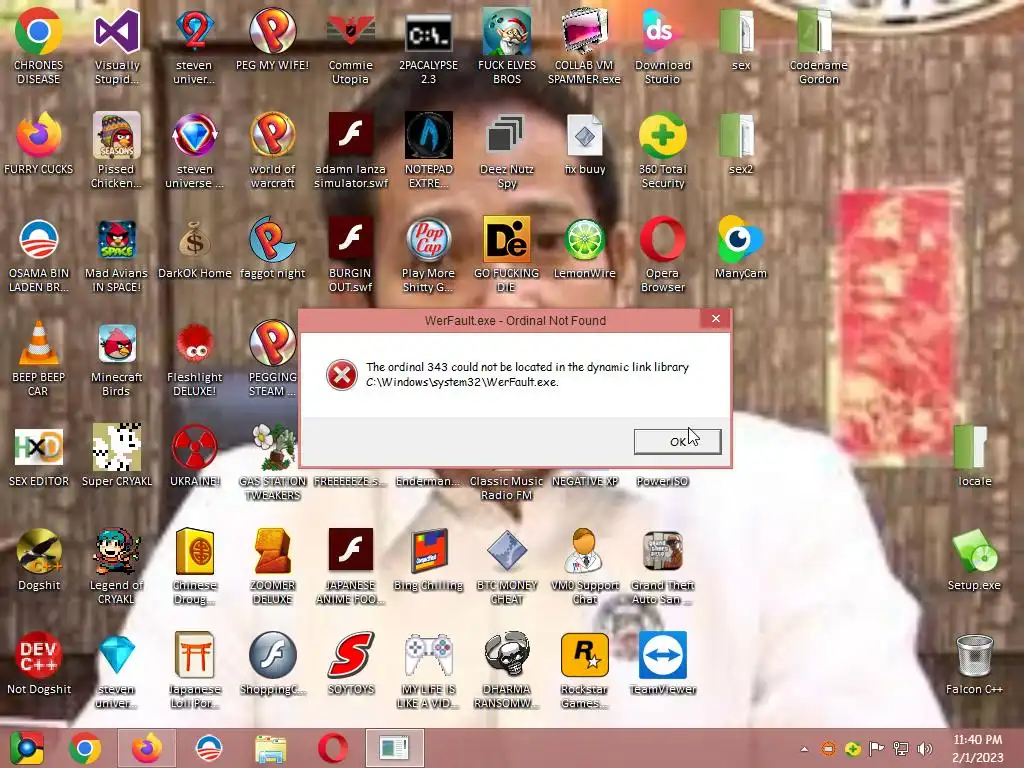Select the 360 Total Security icon
The width and height of the screenshot is (1024, 768).
[x=663, y=151]
